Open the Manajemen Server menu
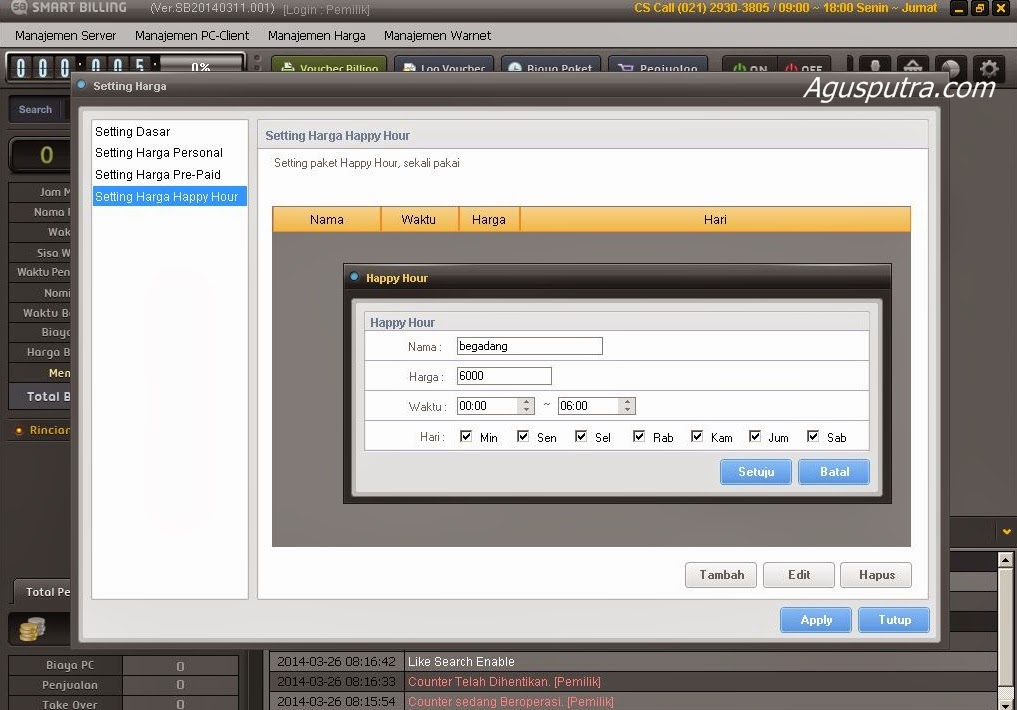1017x710 pixels. pos(66,36)
